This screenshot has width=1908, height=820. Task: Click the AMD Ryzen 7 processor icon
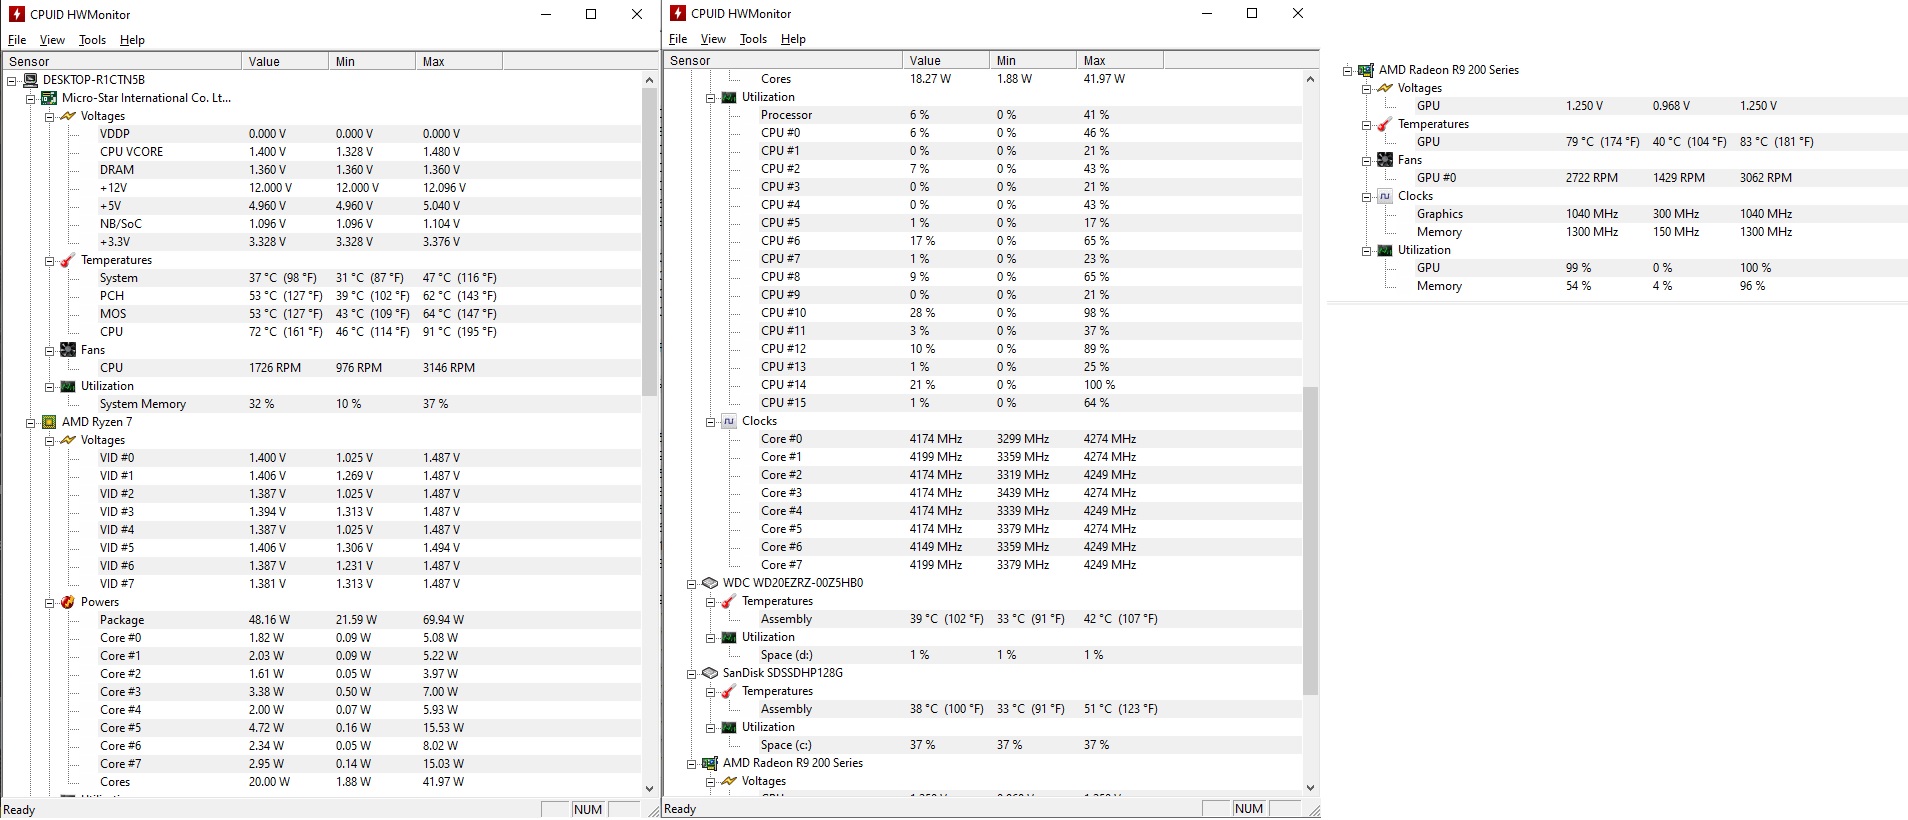coord(49,422)
